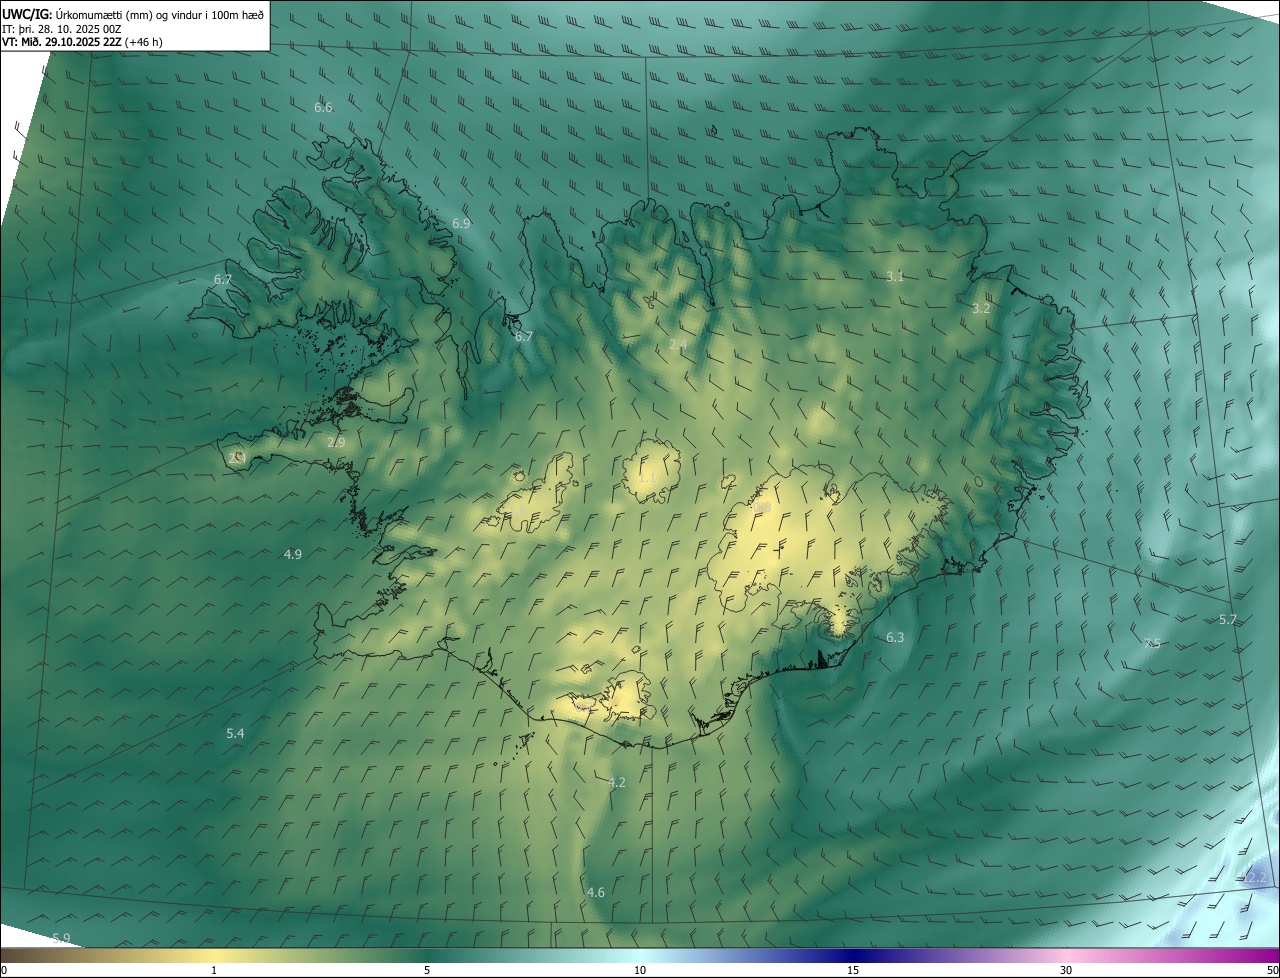Screen dimensions: 1280x978
Task: Click the map value label '2.4'
Action: [x=678, y=344]
